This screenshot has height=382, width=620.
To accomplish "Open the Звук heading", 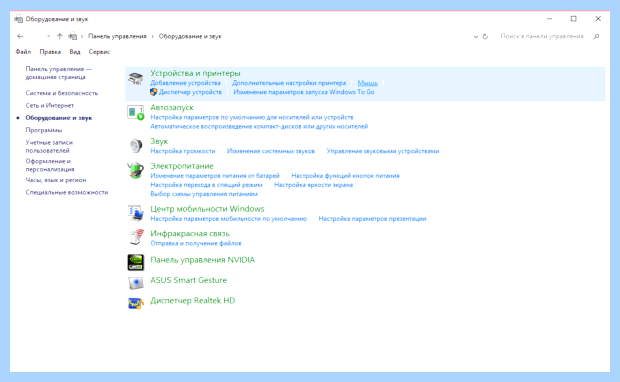I will point(159,141).
